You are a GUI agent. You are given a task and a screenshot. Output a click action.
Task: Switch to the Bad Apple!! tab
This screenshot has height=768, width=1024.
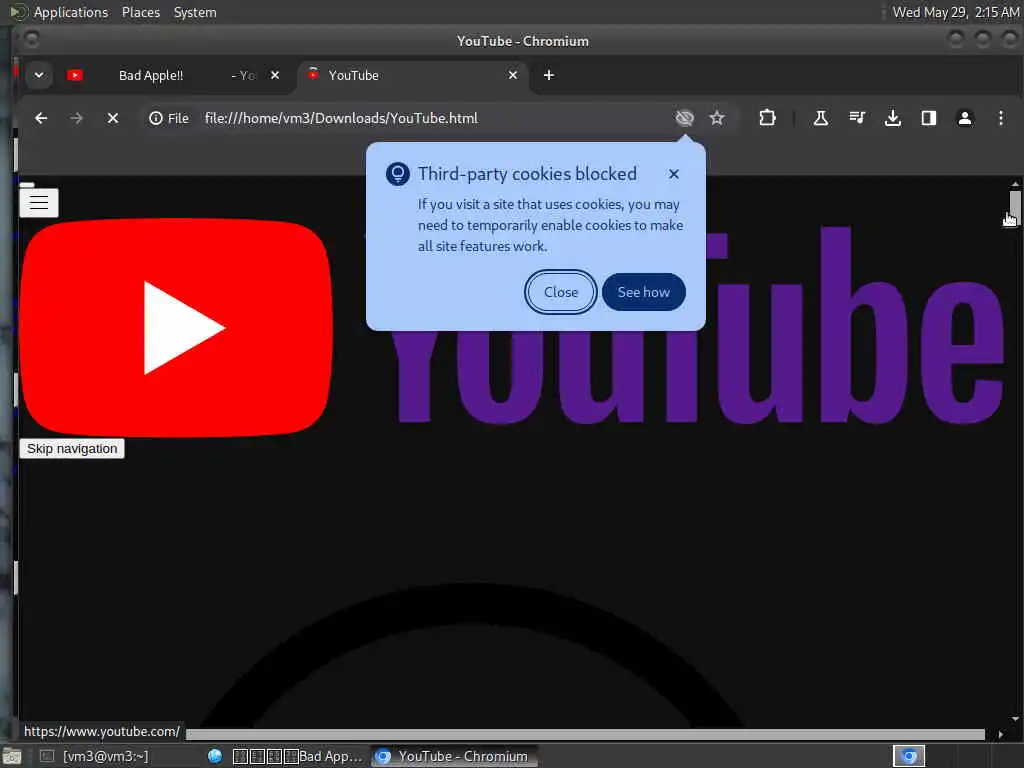click(x=170, y=75)
